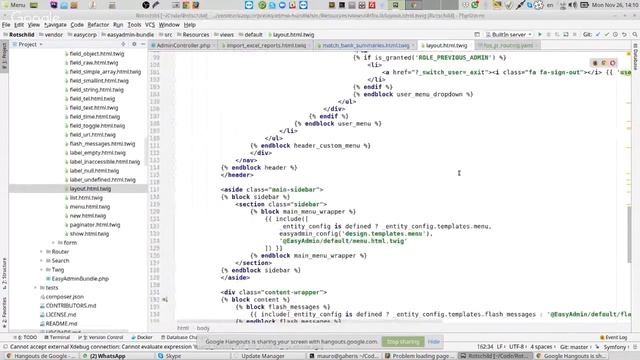640x360 pixels.
Task: Click the Stop sharing button
Action: pos(402,342)
